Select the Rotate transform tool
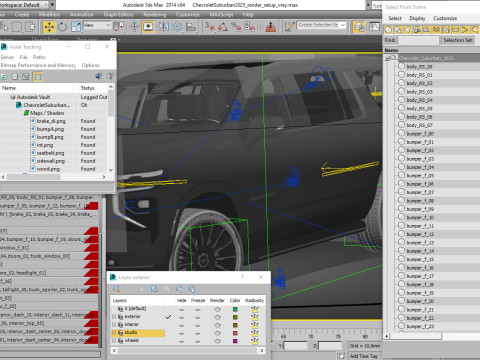Screen dimensions: 480x360 [x=62, y=27]
